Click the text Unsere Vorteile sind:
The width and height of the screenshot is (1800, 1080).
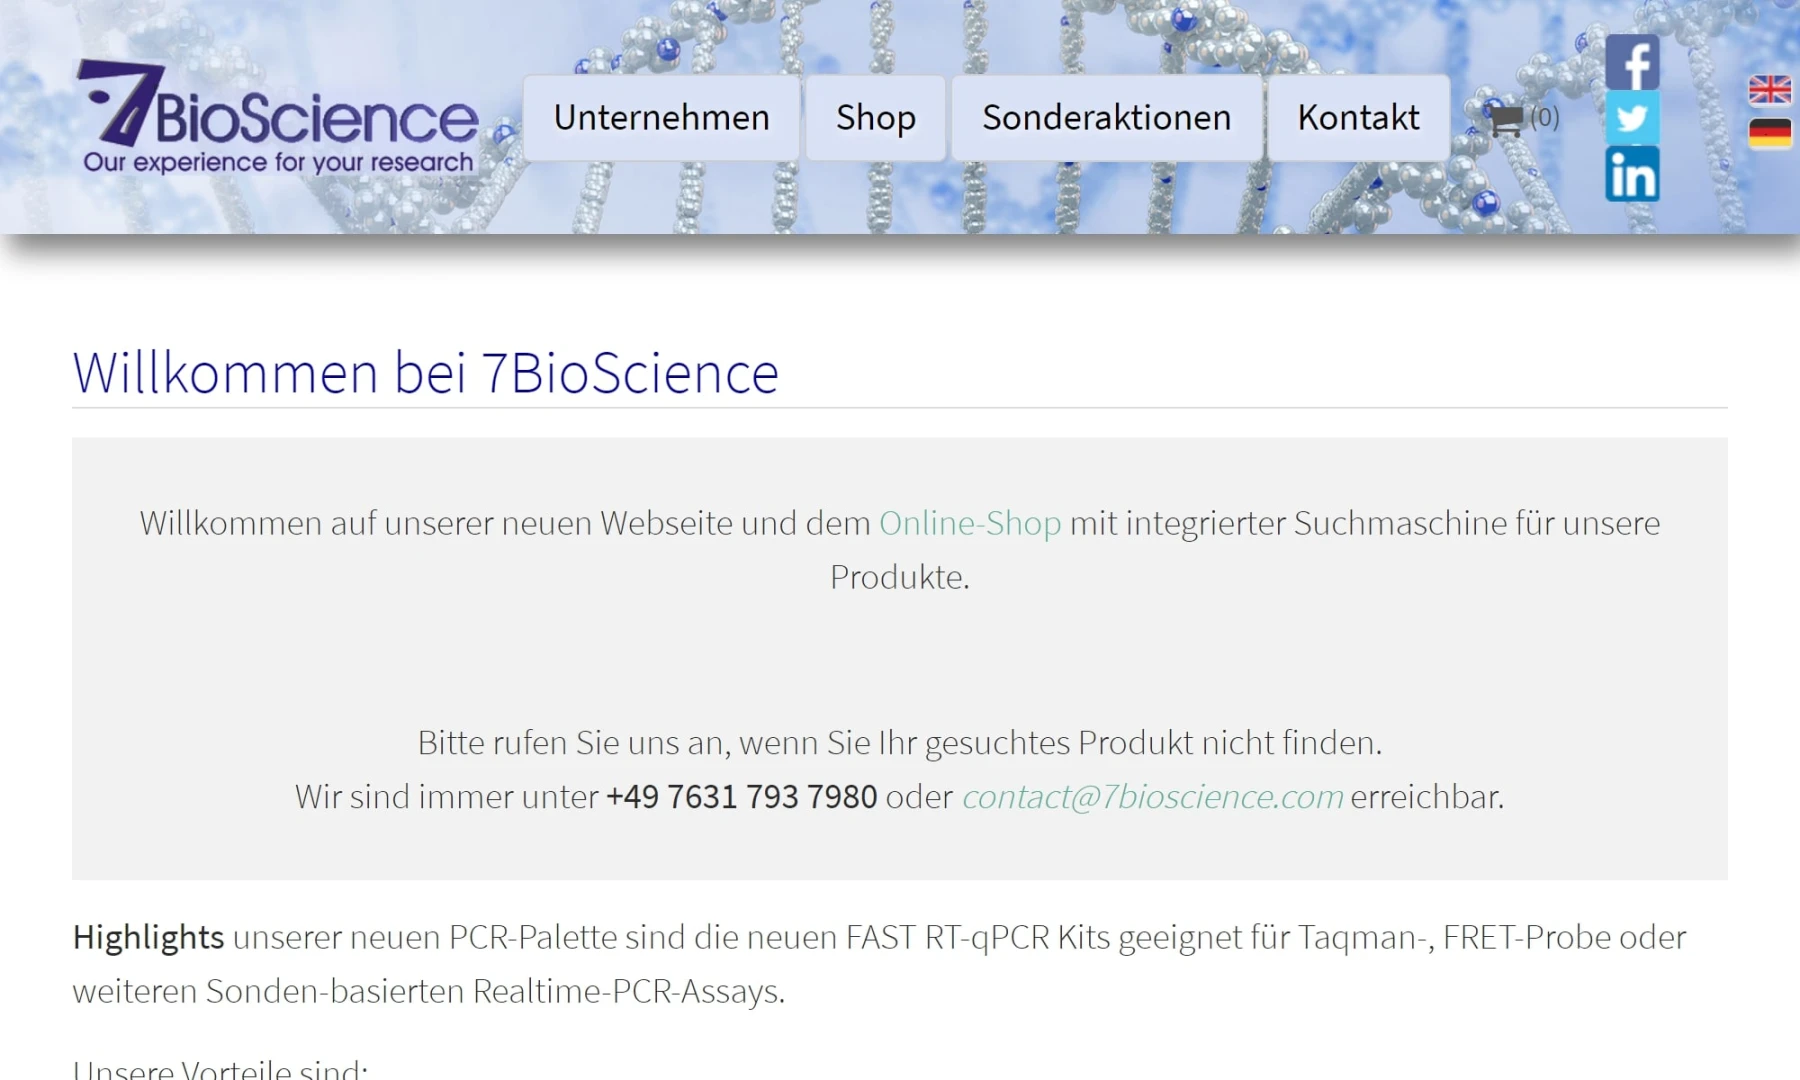click(220, 1068)
